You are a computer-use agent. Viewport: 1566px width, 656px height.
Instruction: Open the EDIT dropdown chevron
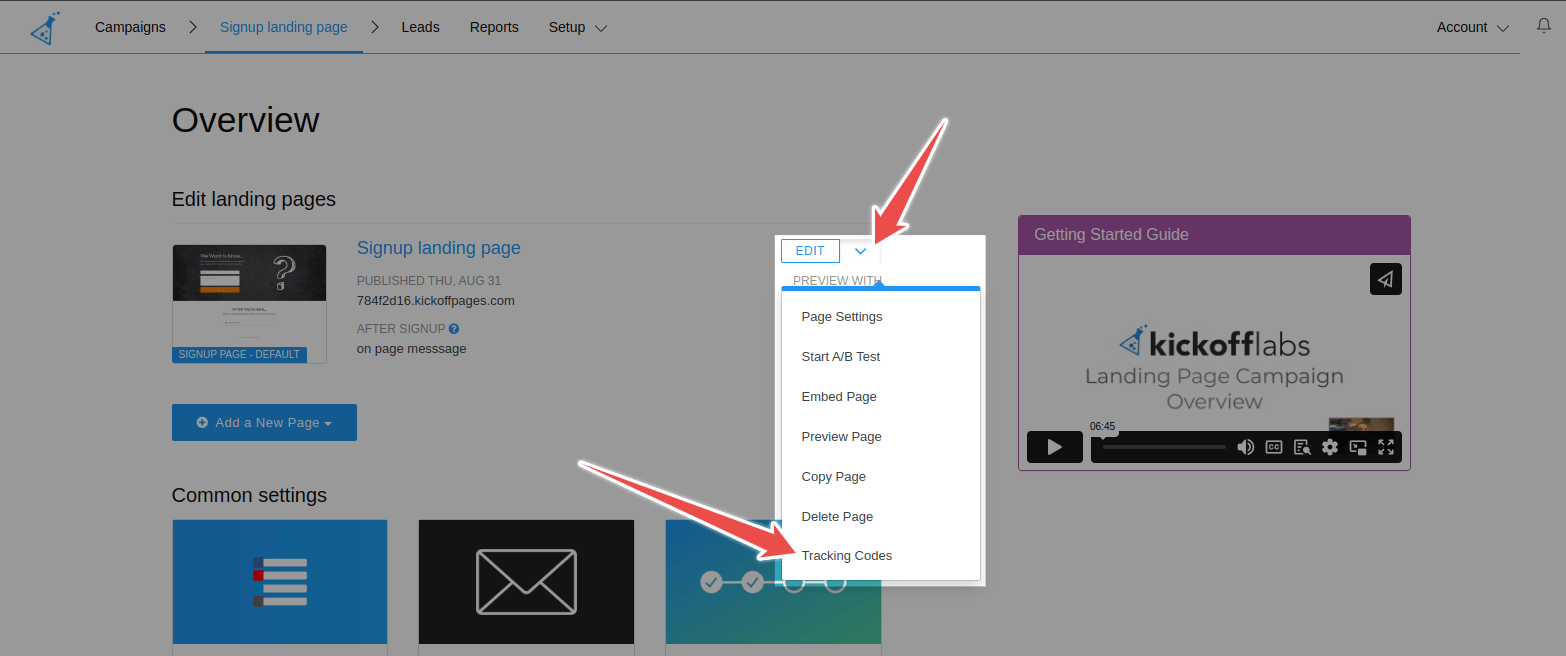[x=860, y=251]
